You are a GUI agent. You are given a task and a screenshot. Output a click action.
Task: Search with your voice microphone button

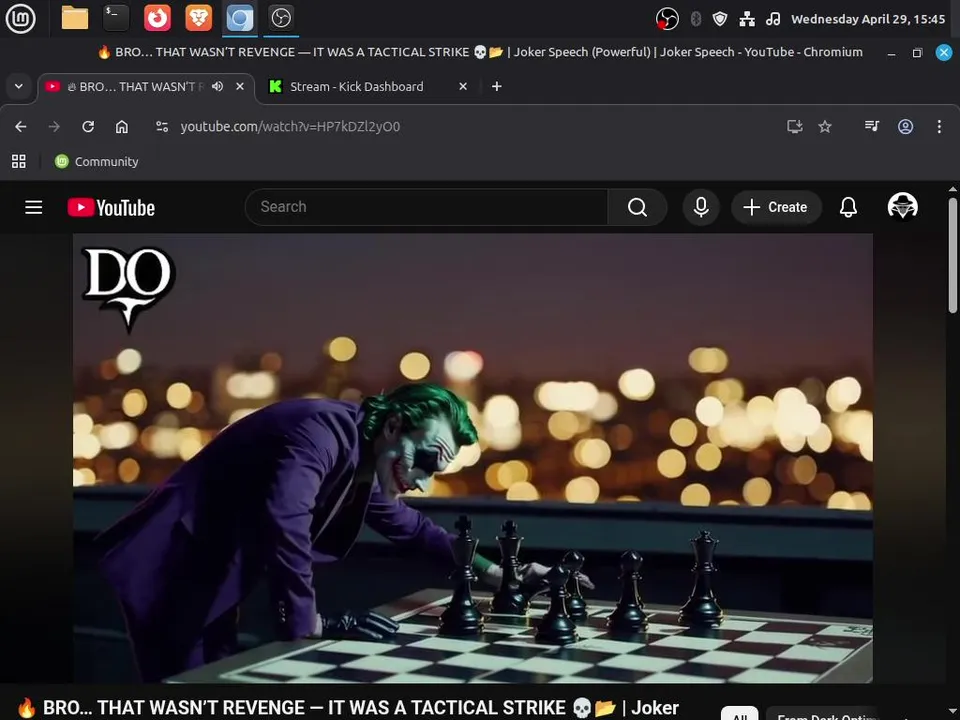(701, 208)
